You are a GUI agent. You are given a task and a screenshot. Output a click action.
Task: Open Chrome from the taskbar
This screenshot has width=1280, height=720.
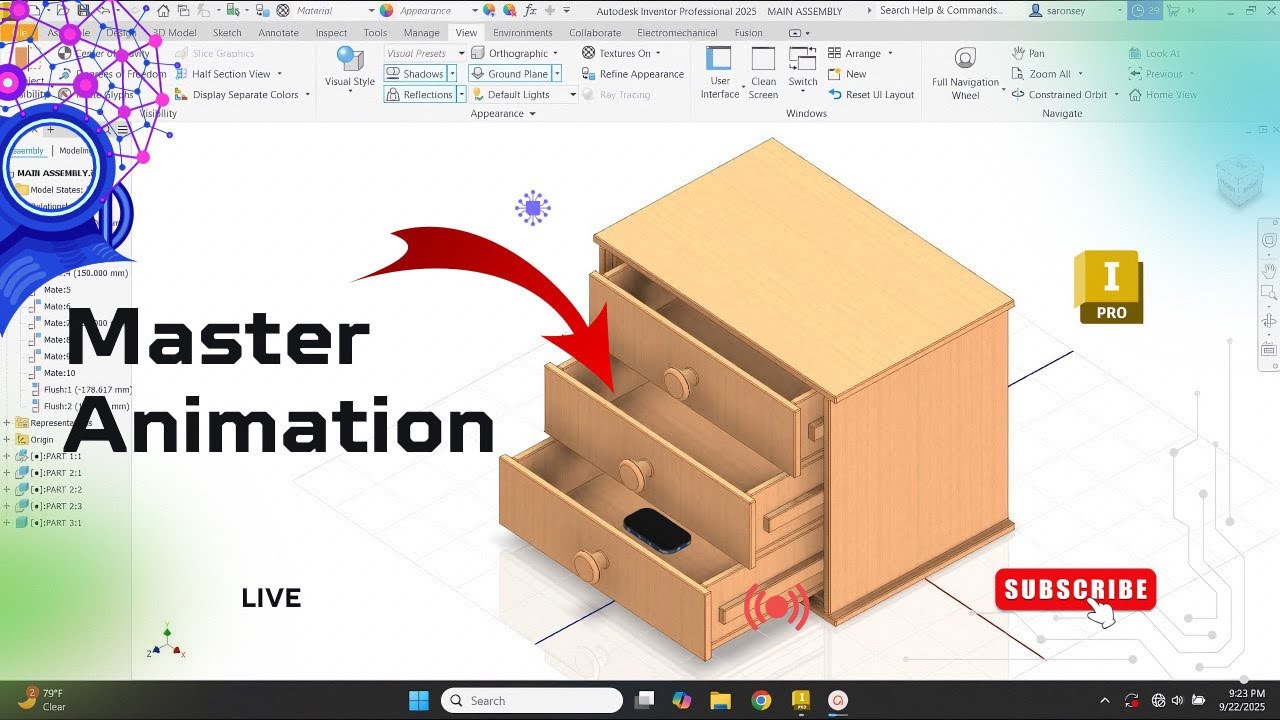[x=761, y=700]
